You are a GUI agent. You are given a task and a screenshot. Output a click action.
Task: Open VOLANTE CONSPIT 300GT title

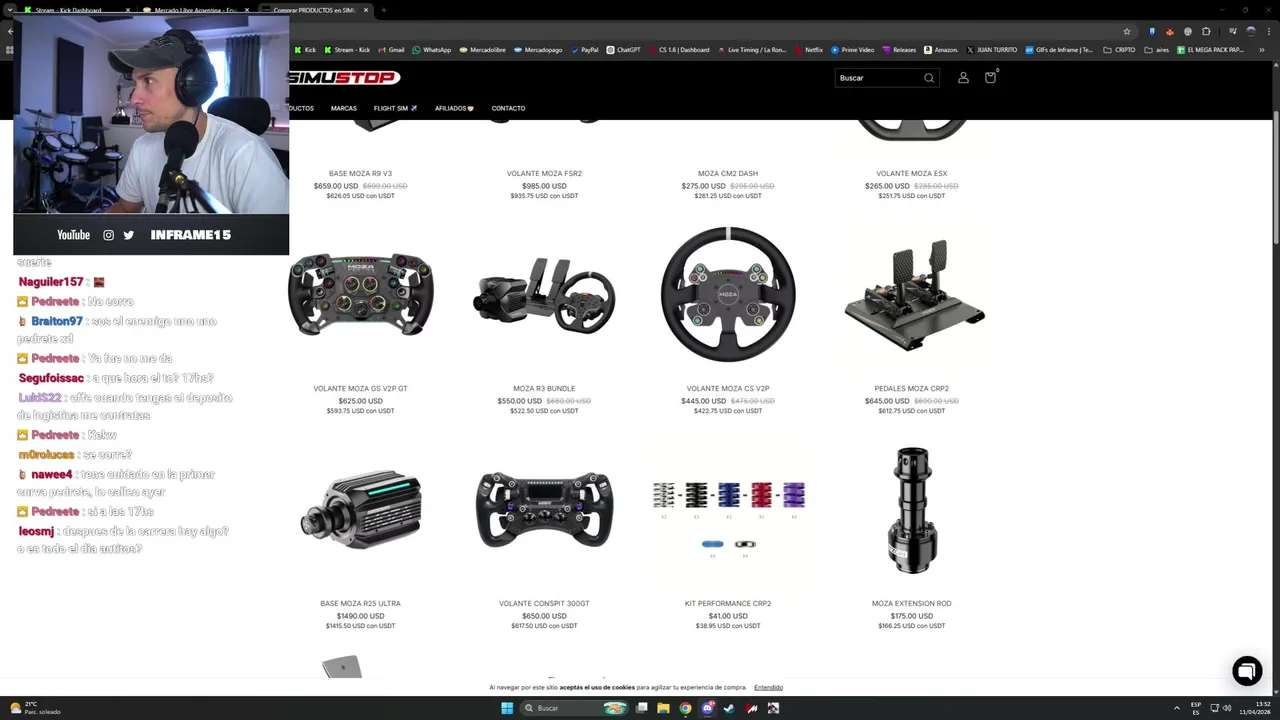coord(544,603)
